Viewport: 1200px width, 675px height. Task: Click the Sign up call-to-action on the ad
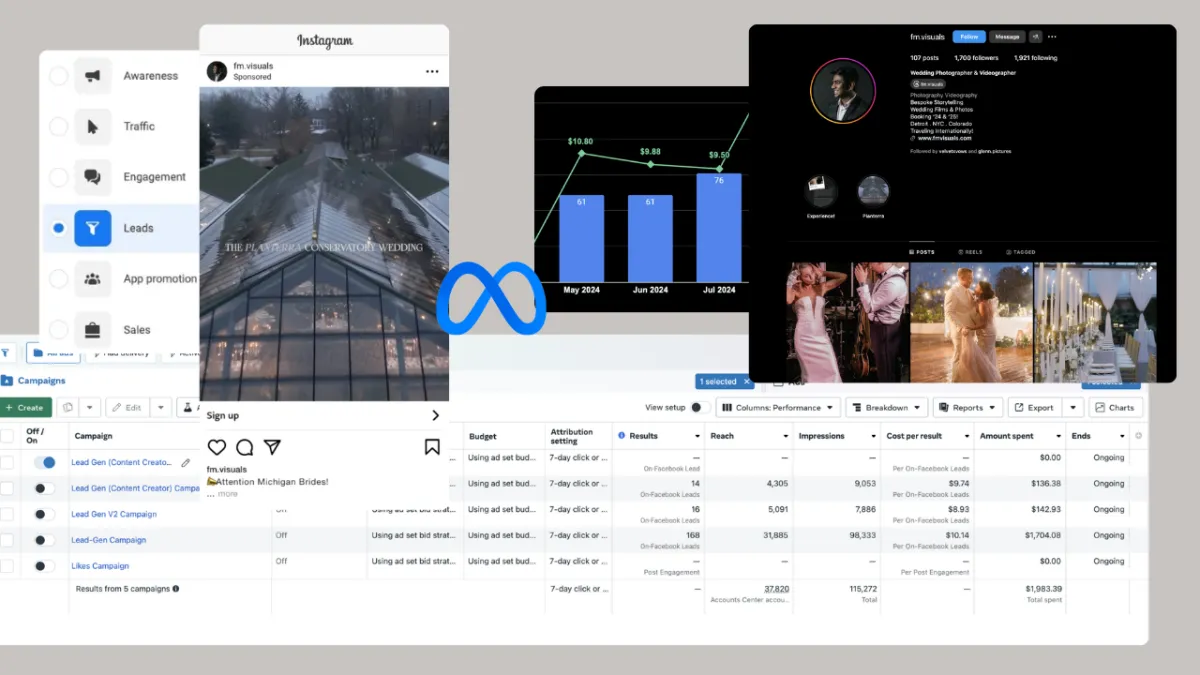pyautogui.click(x=324, y=416)
